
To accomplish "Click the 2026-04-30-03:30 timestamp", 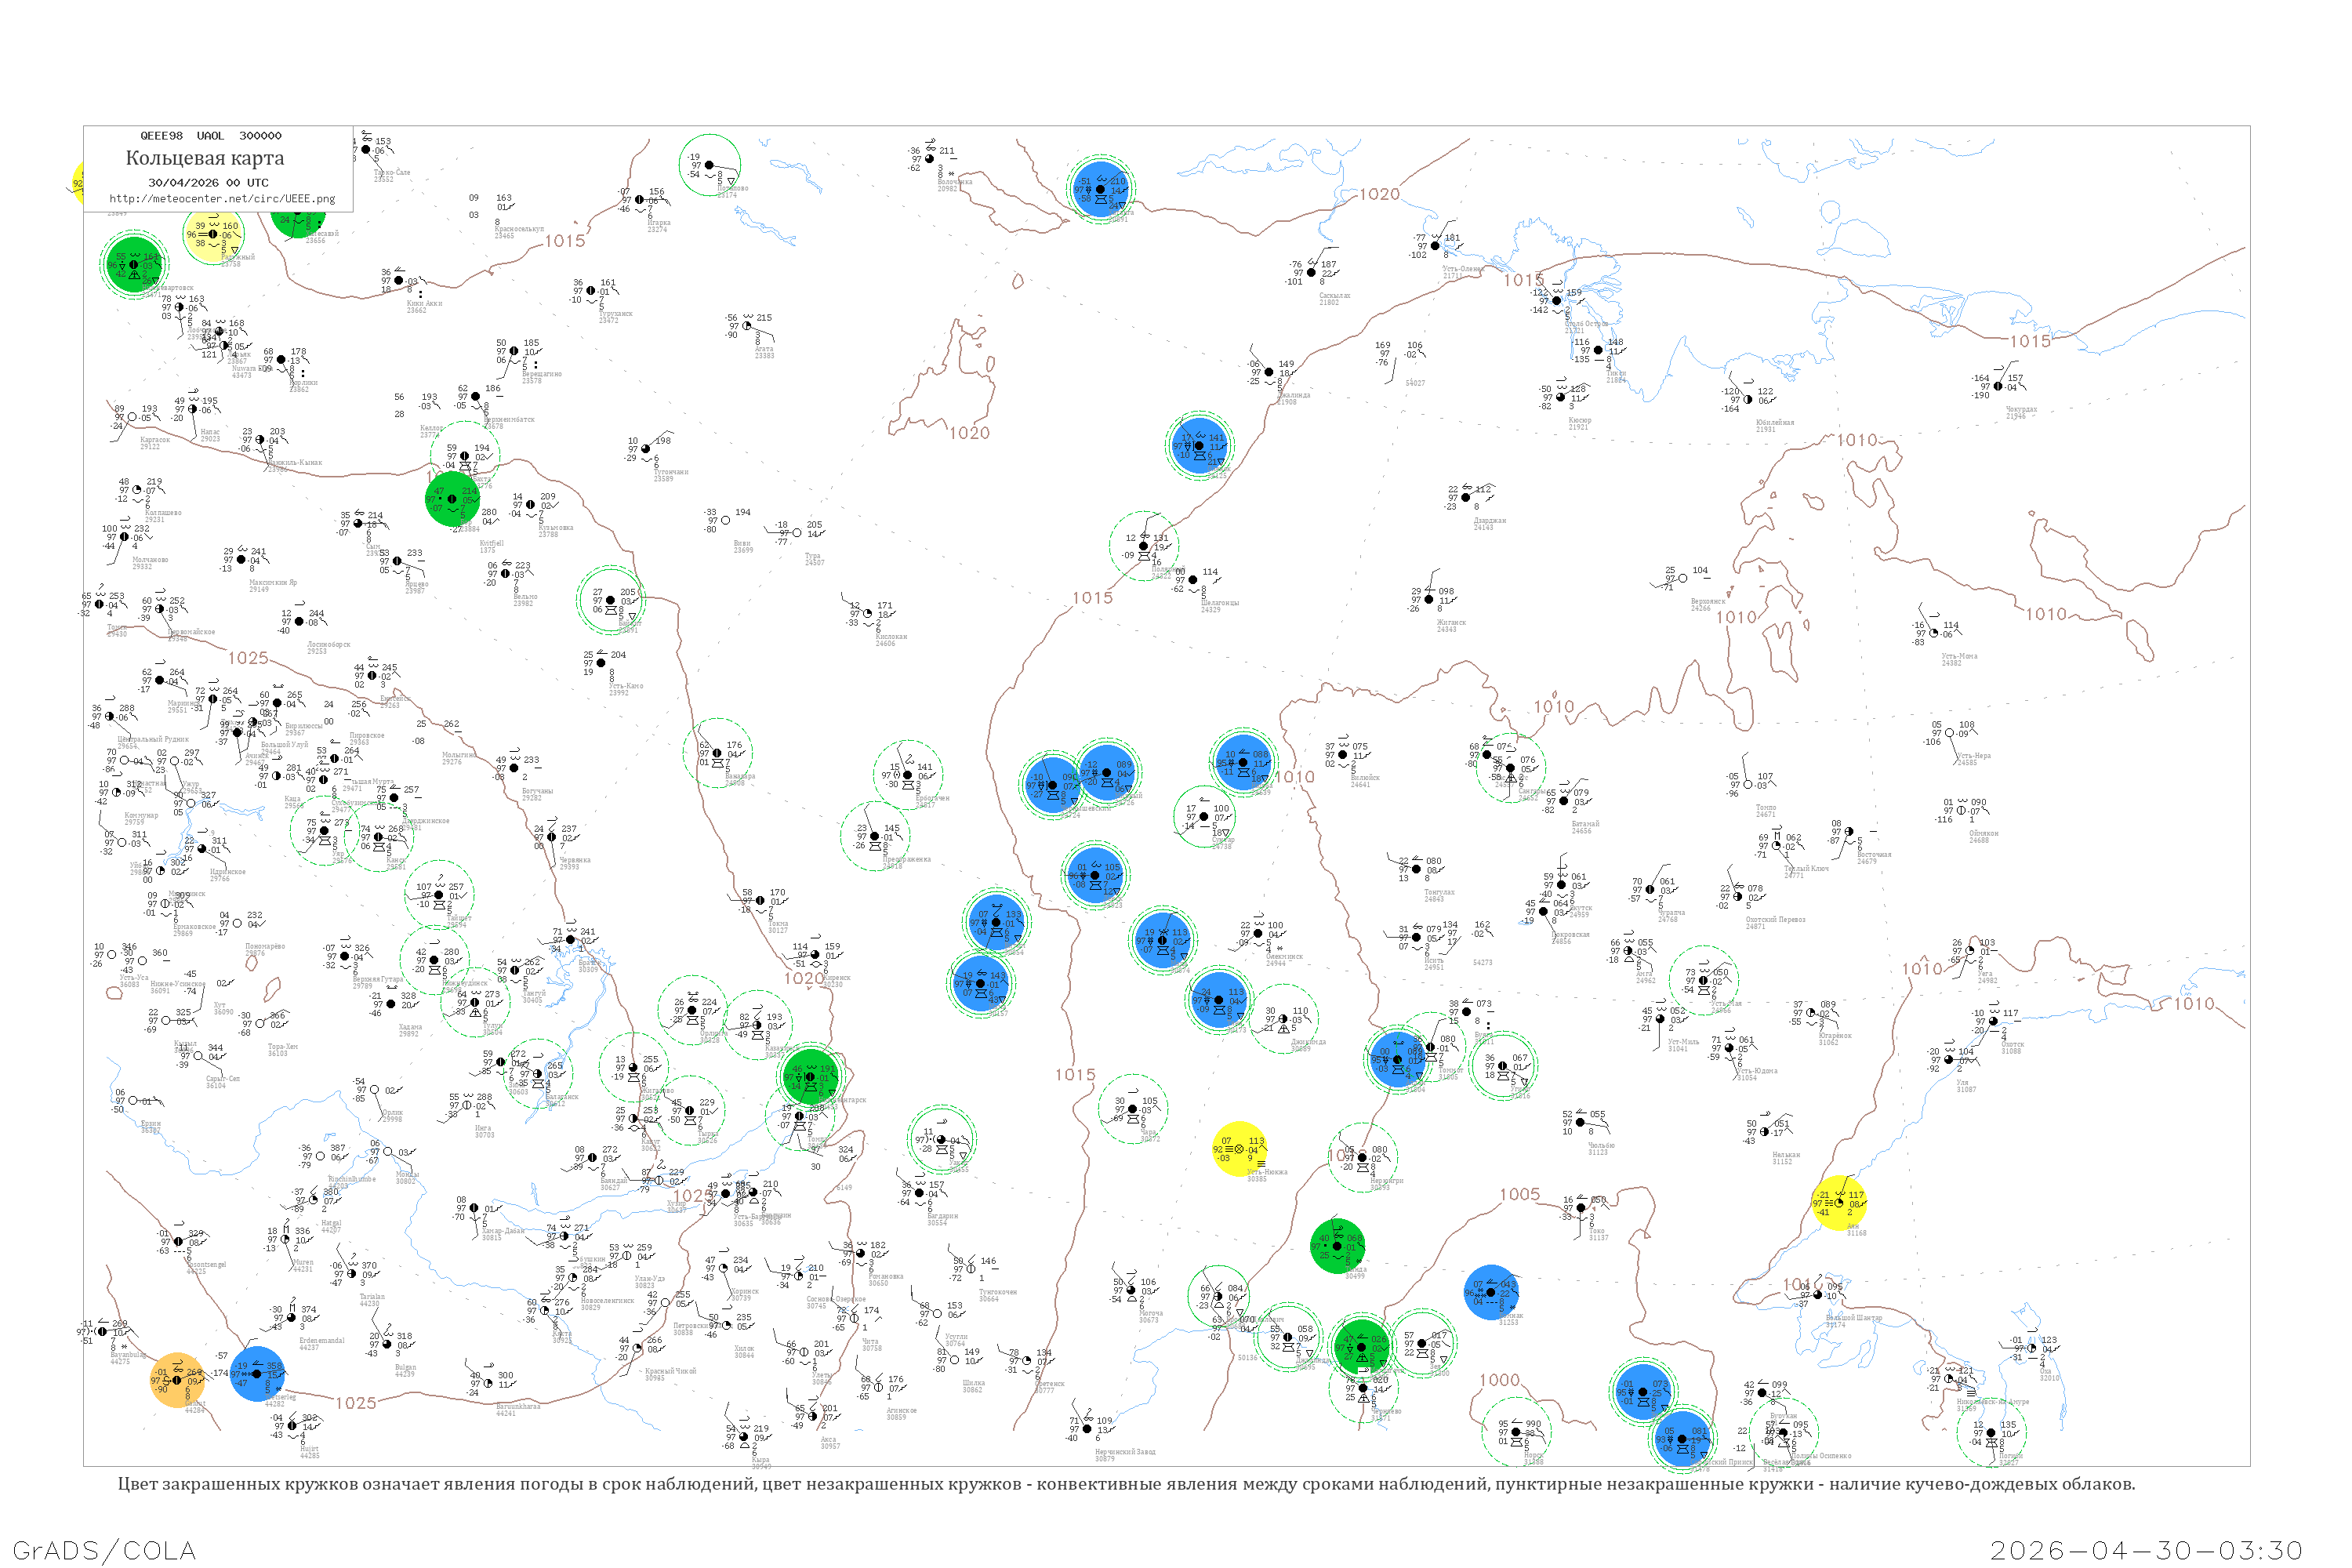I will coord(2146,1550).
